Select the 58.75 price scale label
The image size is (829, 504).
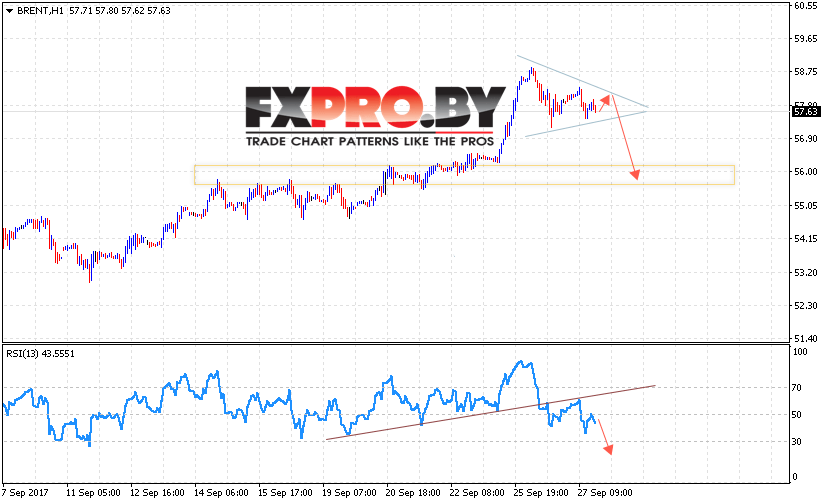point(806,72)
